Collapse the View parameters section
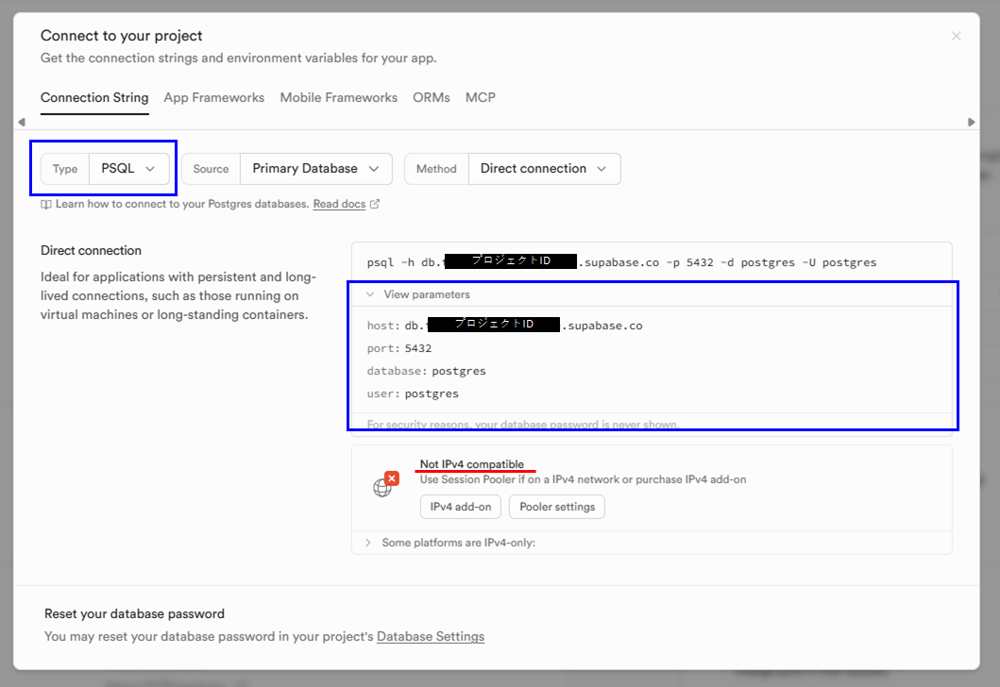The image size is (1000, 687). [x=418, y=295]
